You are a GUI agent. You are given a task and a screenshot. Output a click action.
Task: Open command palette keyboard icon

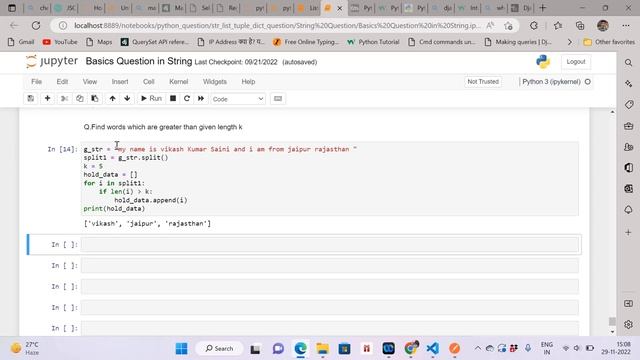click(278, 98)
